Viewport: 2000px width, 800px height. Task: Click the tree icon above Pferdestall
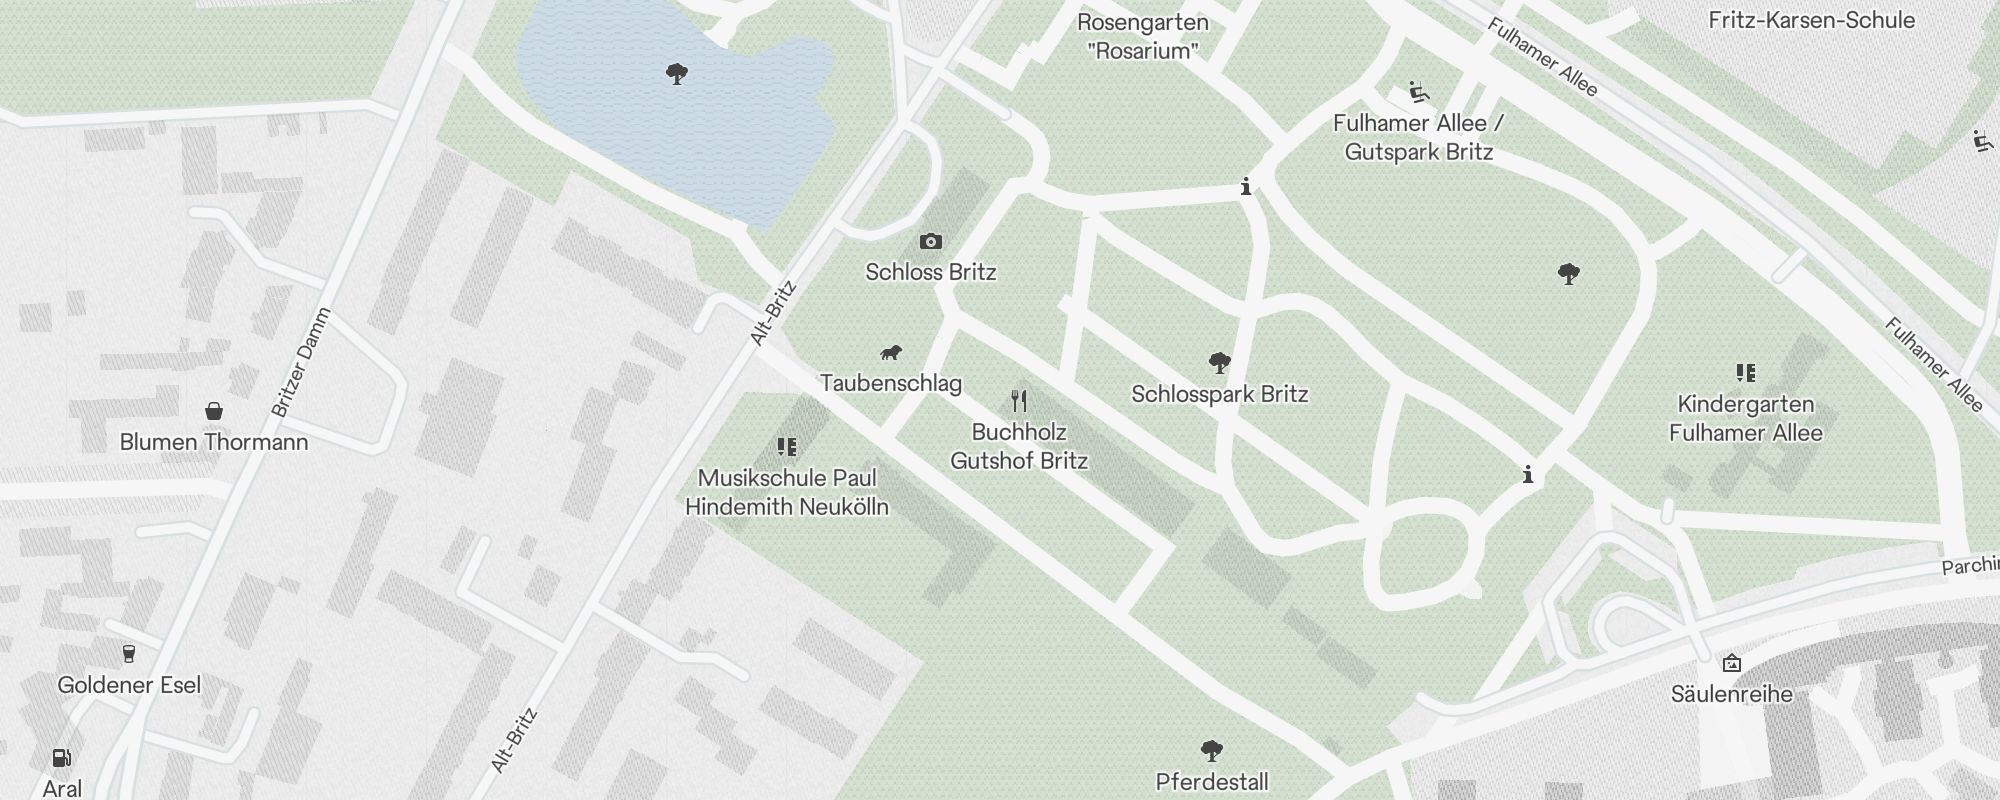(1212, 750)
